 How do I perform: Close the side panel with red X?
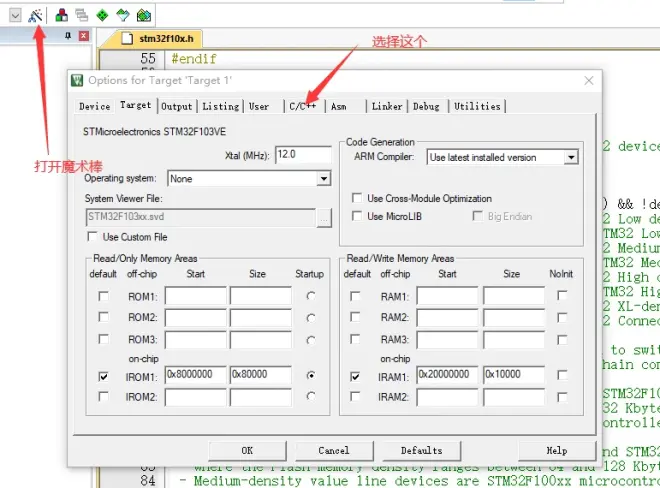[x=84, y=36]
